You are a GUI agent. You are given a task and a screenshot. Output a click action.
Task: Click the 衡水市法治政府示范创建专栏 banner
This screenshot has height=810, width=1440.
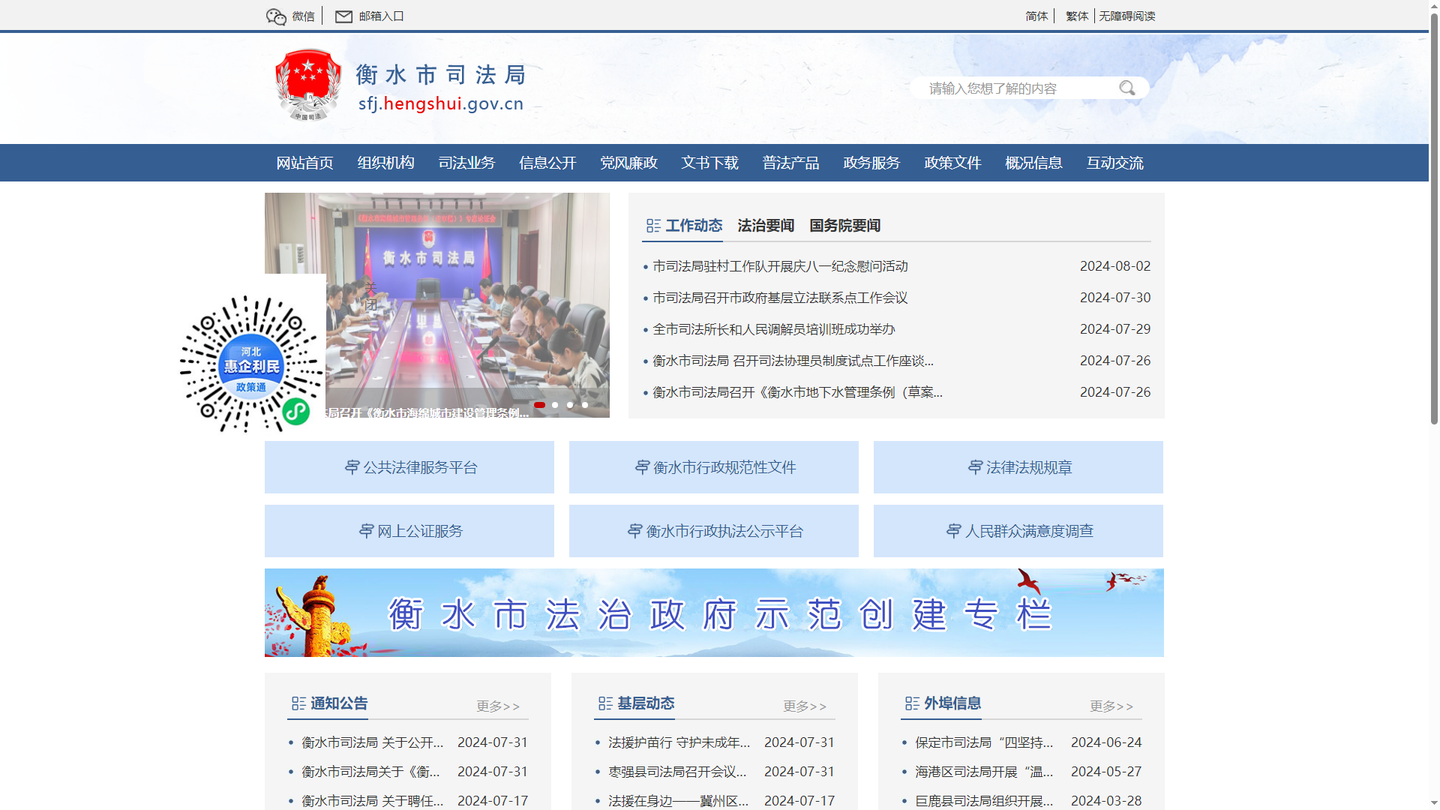pyautogui.click(x=714, y=613)
